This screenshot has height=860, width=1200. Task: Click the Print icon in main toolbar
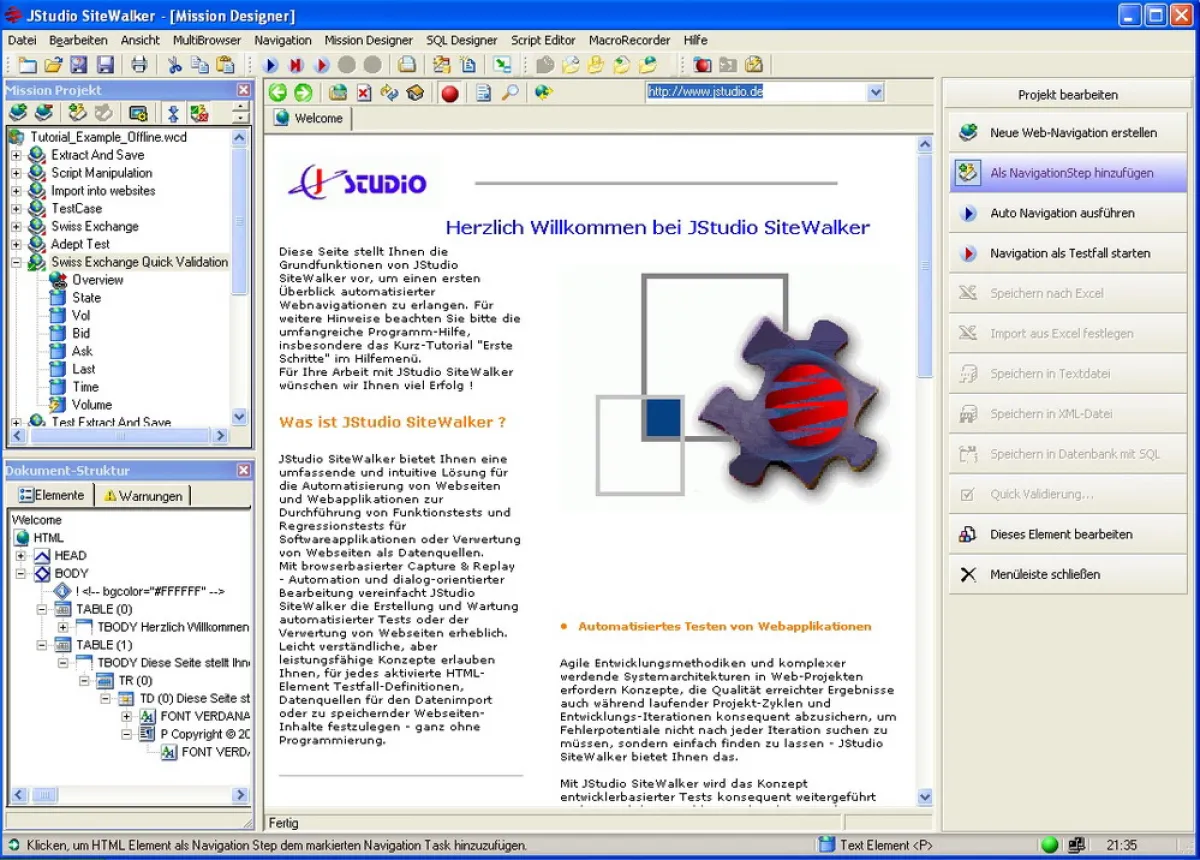[139, 65]
